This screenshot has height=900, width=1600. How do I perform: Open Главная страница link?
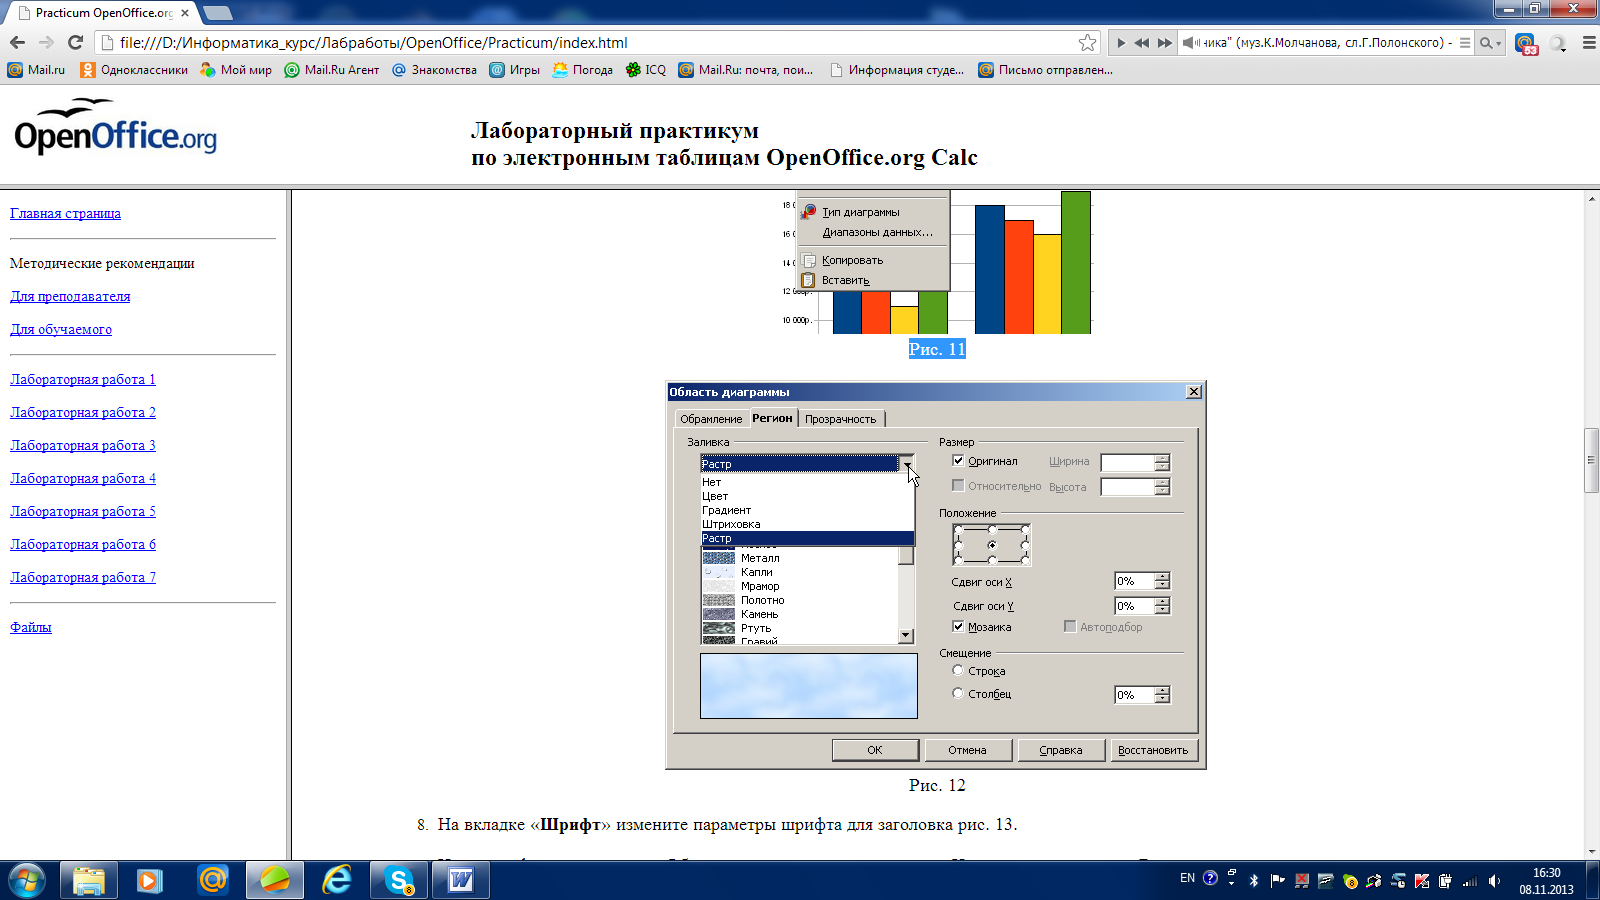pos(65,213)
